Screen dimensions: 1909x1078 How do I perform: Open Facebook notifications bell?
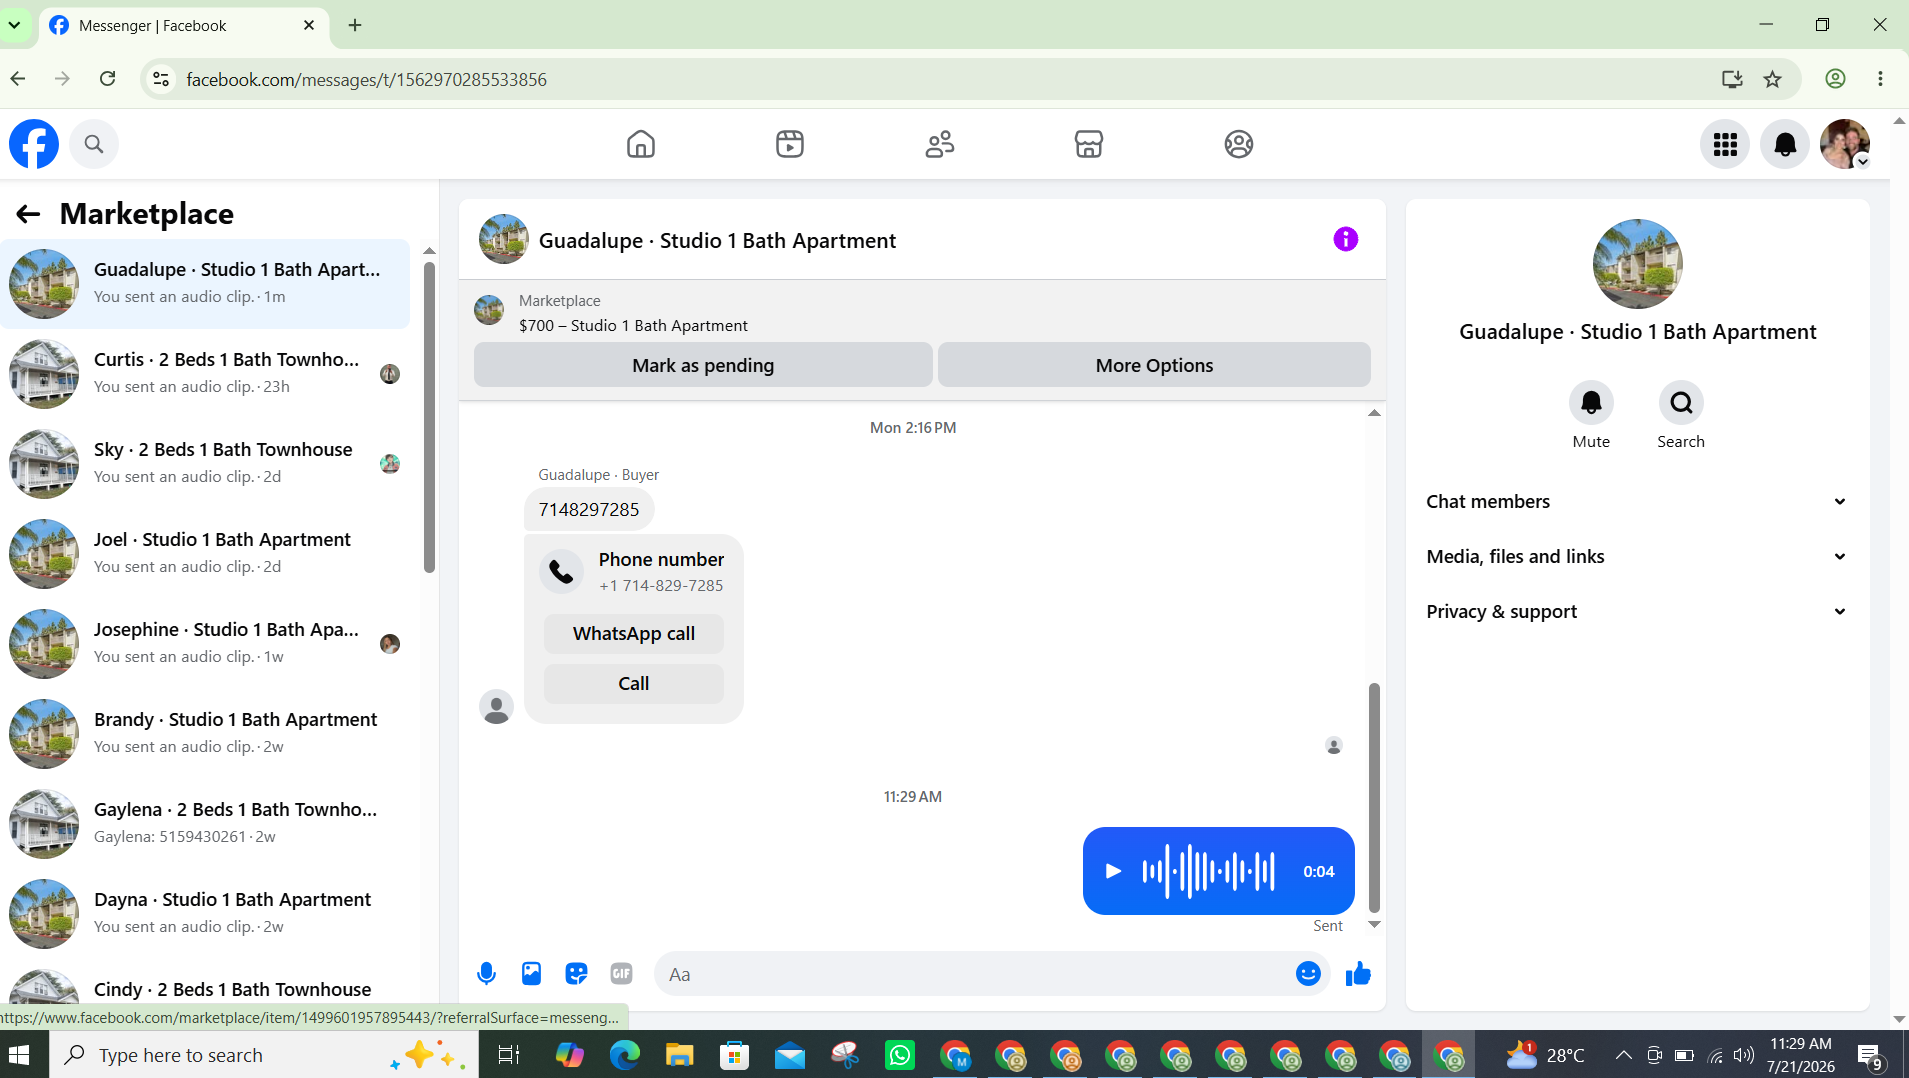coord(1785,144)
